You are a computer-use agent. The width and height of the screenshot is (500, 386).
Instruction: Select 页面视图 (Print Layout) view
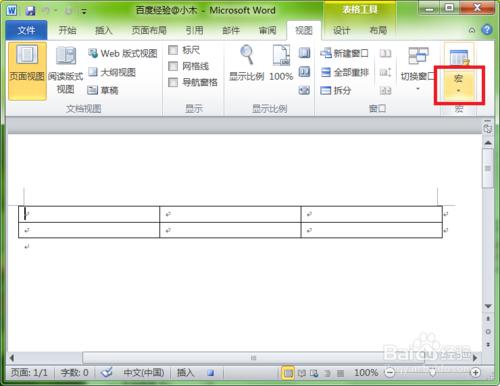click(27, 71)
